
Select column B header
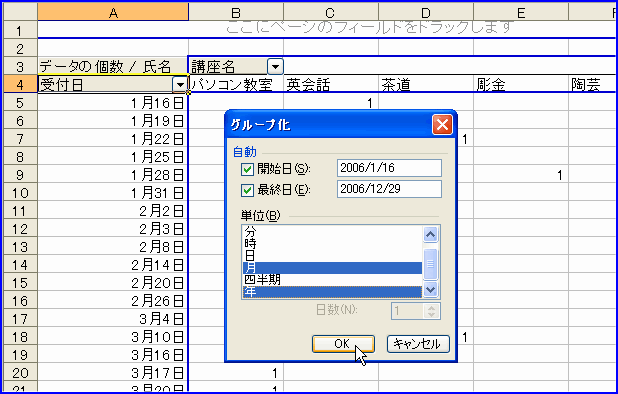click(x=236, y=12)
